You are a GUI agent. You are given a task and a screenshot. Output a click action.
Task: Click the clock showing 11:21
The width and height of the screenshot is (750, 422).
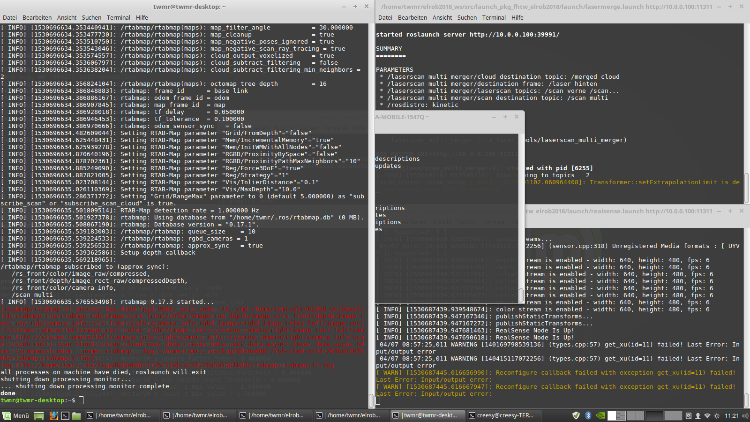click(730, 414)
